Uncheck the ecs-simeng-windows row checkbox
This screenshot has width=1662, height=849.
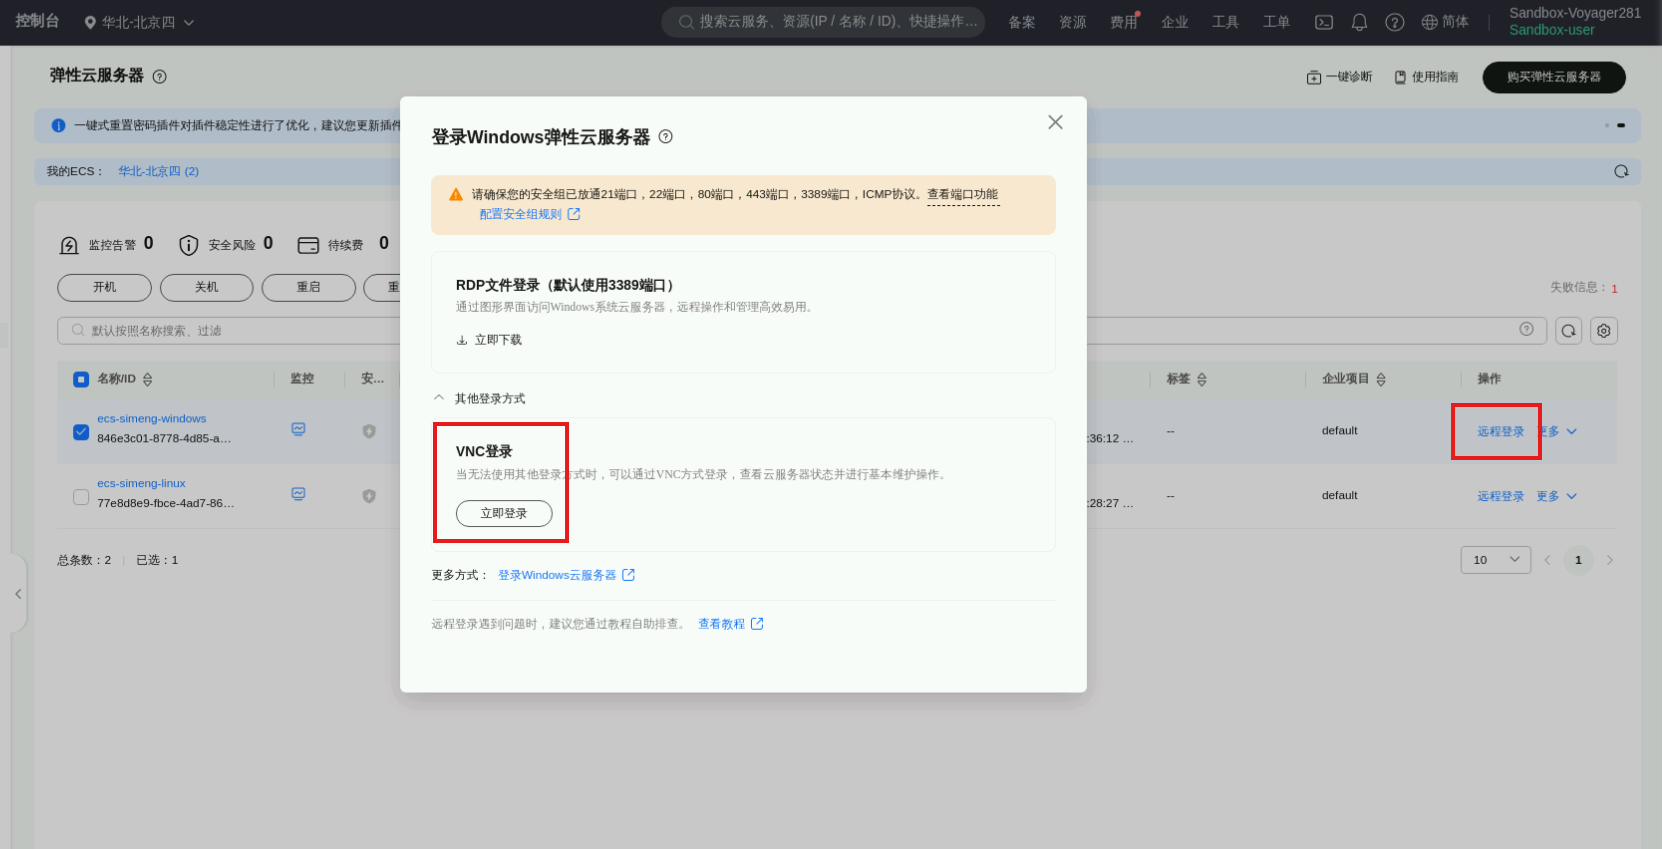[81, 432]
